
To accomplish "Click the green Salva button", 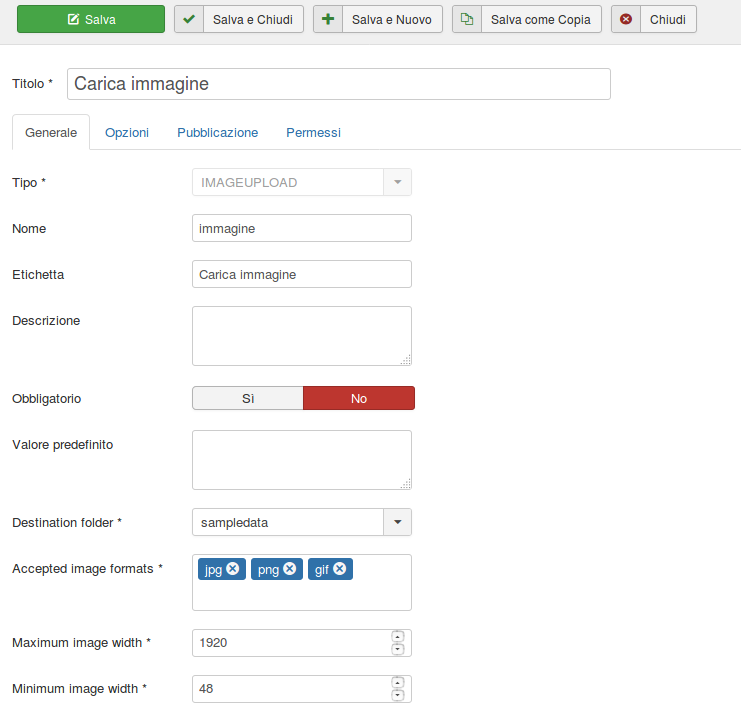I will 91,19.
